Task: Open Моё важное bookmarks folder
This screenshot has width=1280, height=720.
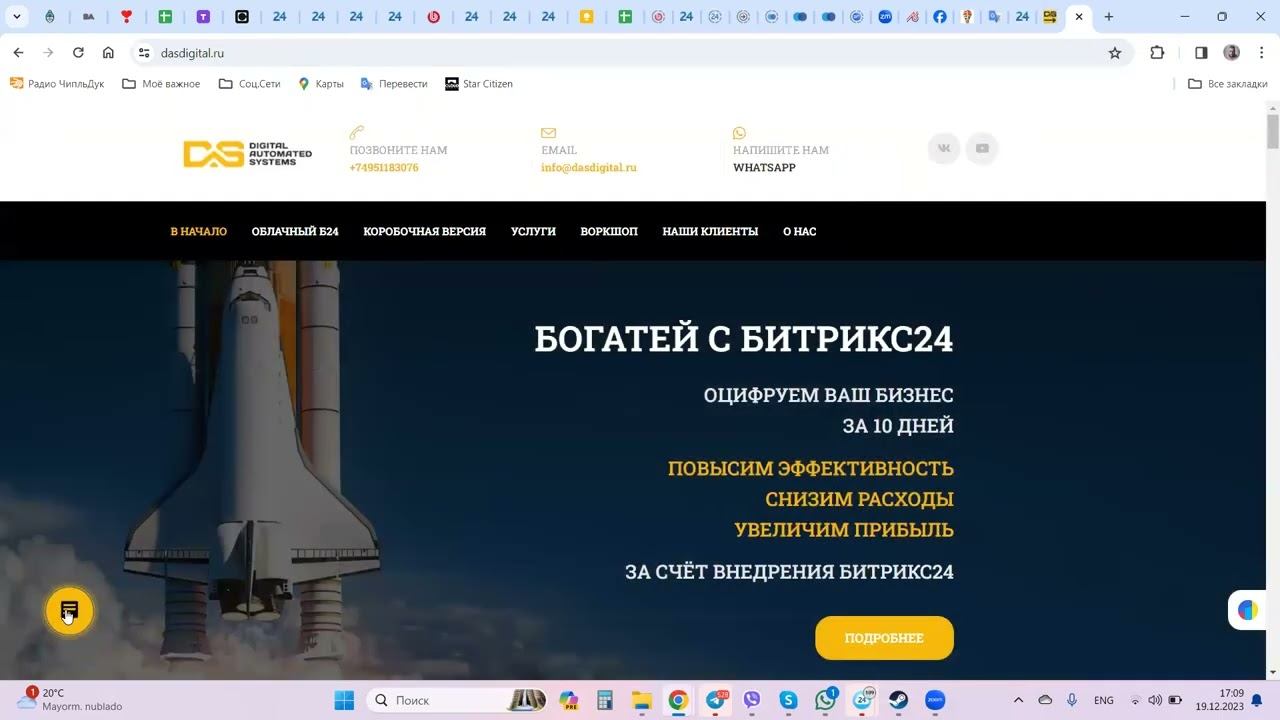Action: [x=161, y=84]
